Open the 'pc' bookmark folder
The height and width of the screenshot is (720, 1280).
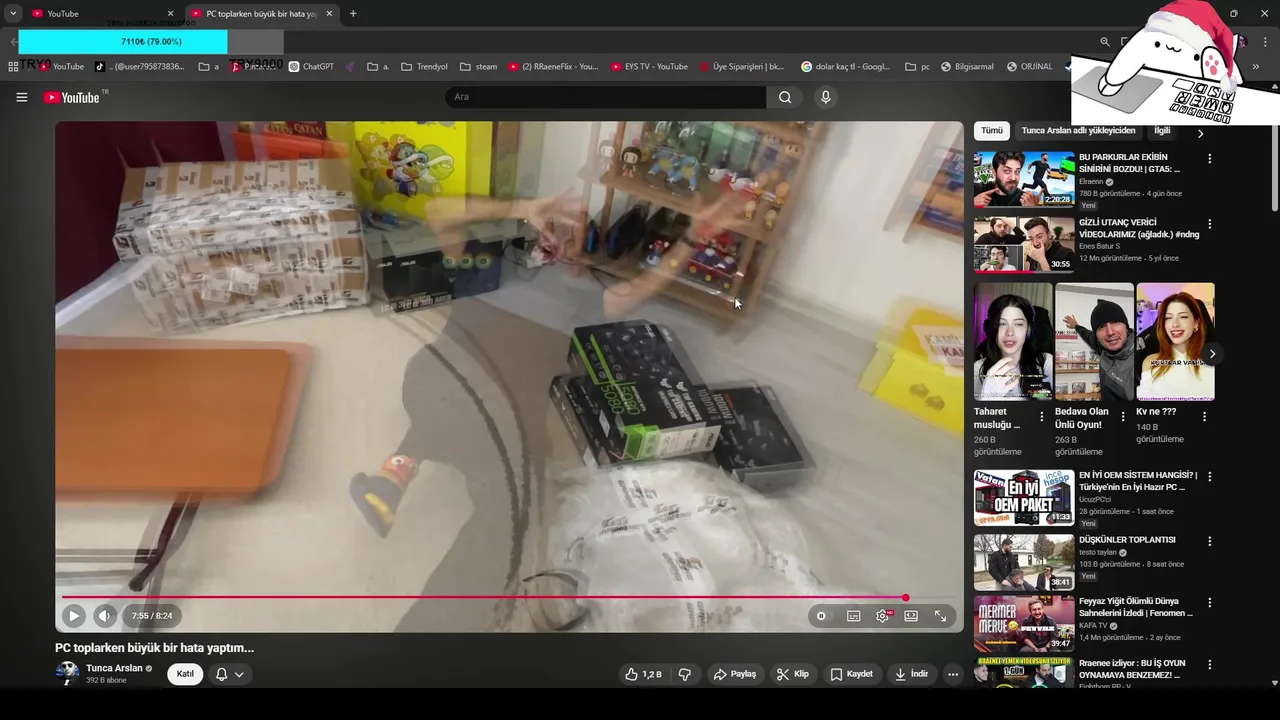click(x=917, y=67)
